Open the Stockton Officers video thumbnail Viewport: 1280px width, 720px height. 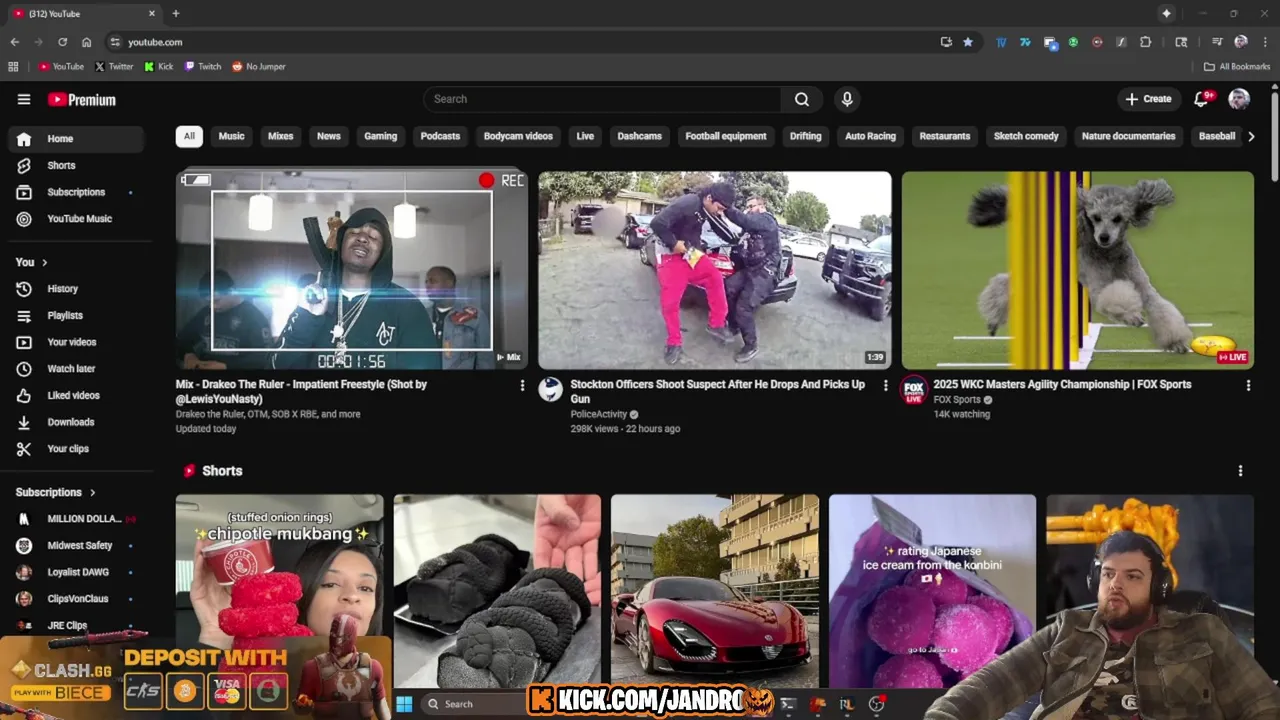(x=715, y=270)
